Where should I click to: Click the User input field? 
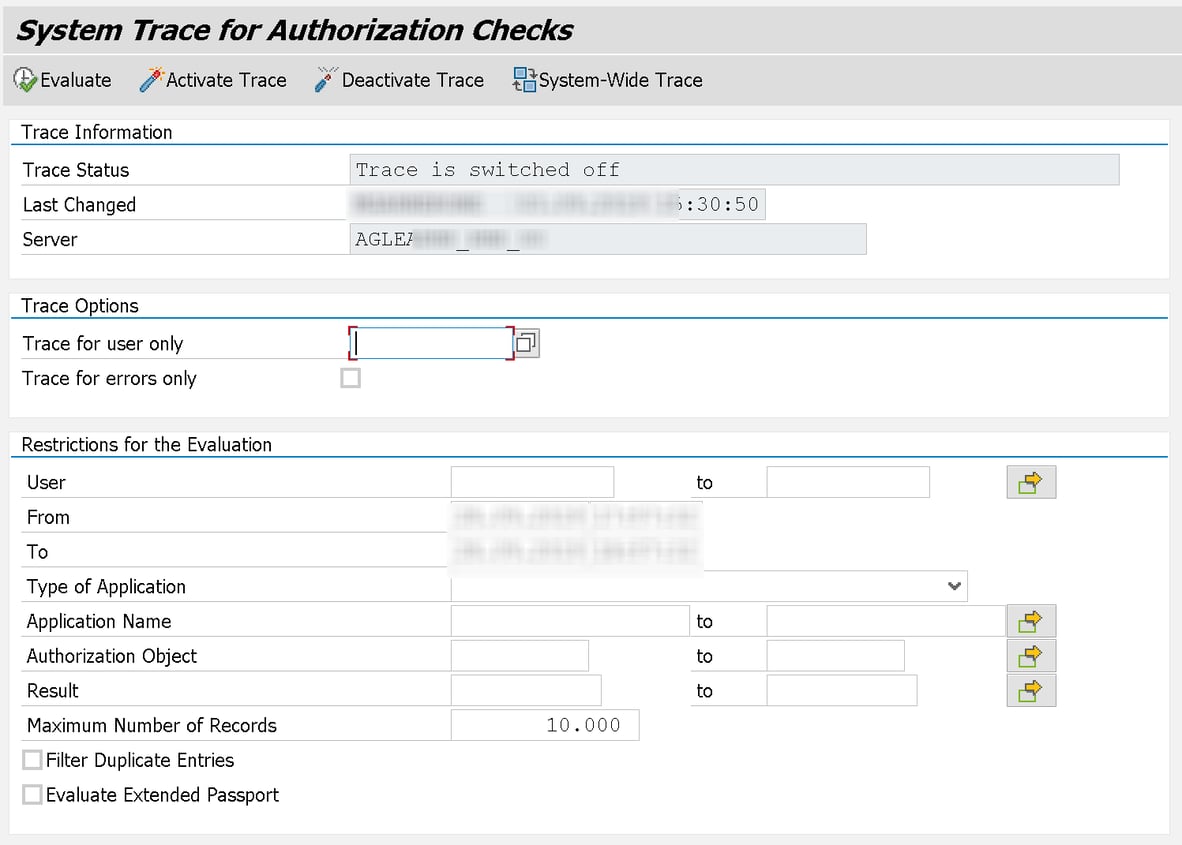tap(531, 481)
